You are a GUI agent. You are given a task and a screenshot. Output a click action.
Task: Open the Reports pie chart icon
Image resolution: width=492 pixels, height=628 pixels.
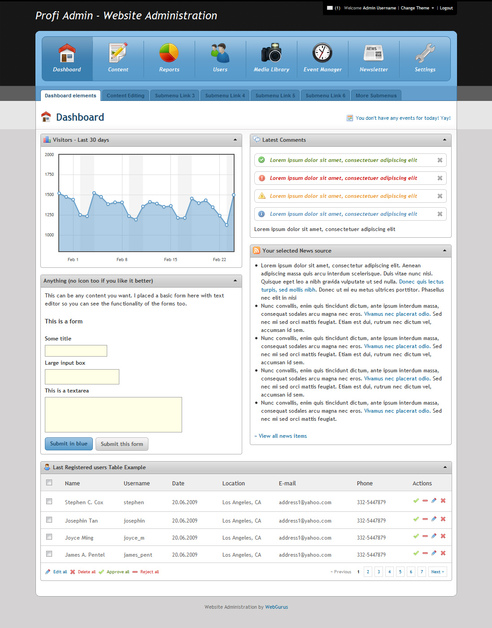pyautogui.click(x=169, y=53)
